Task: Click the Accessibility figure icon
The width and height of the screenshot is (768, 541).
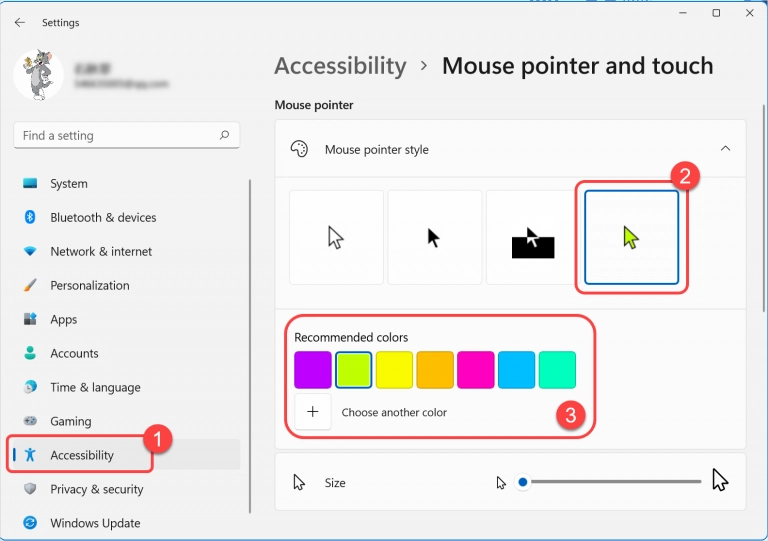Action: (30, 455)
